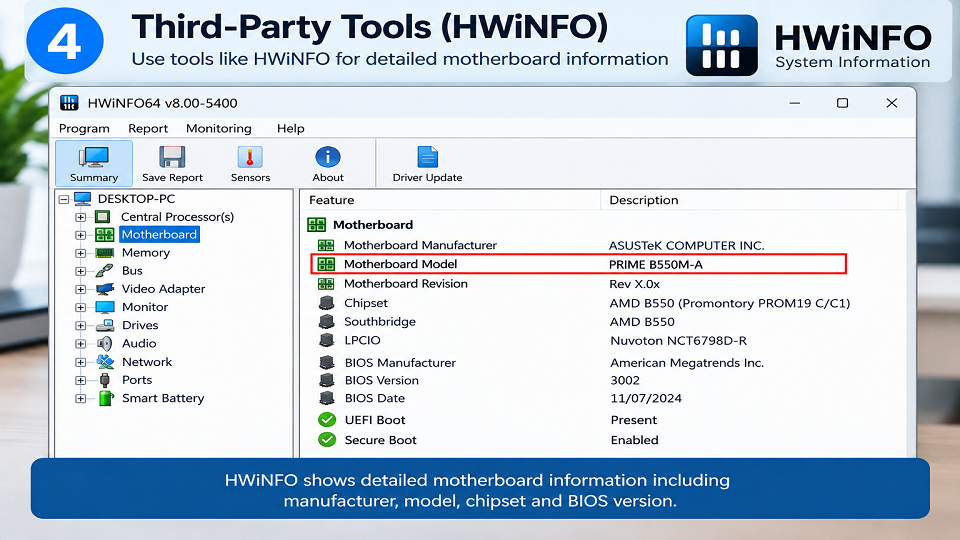Open the Monitoring menu
Screen dimensions: 960x540
pos(219,129)
